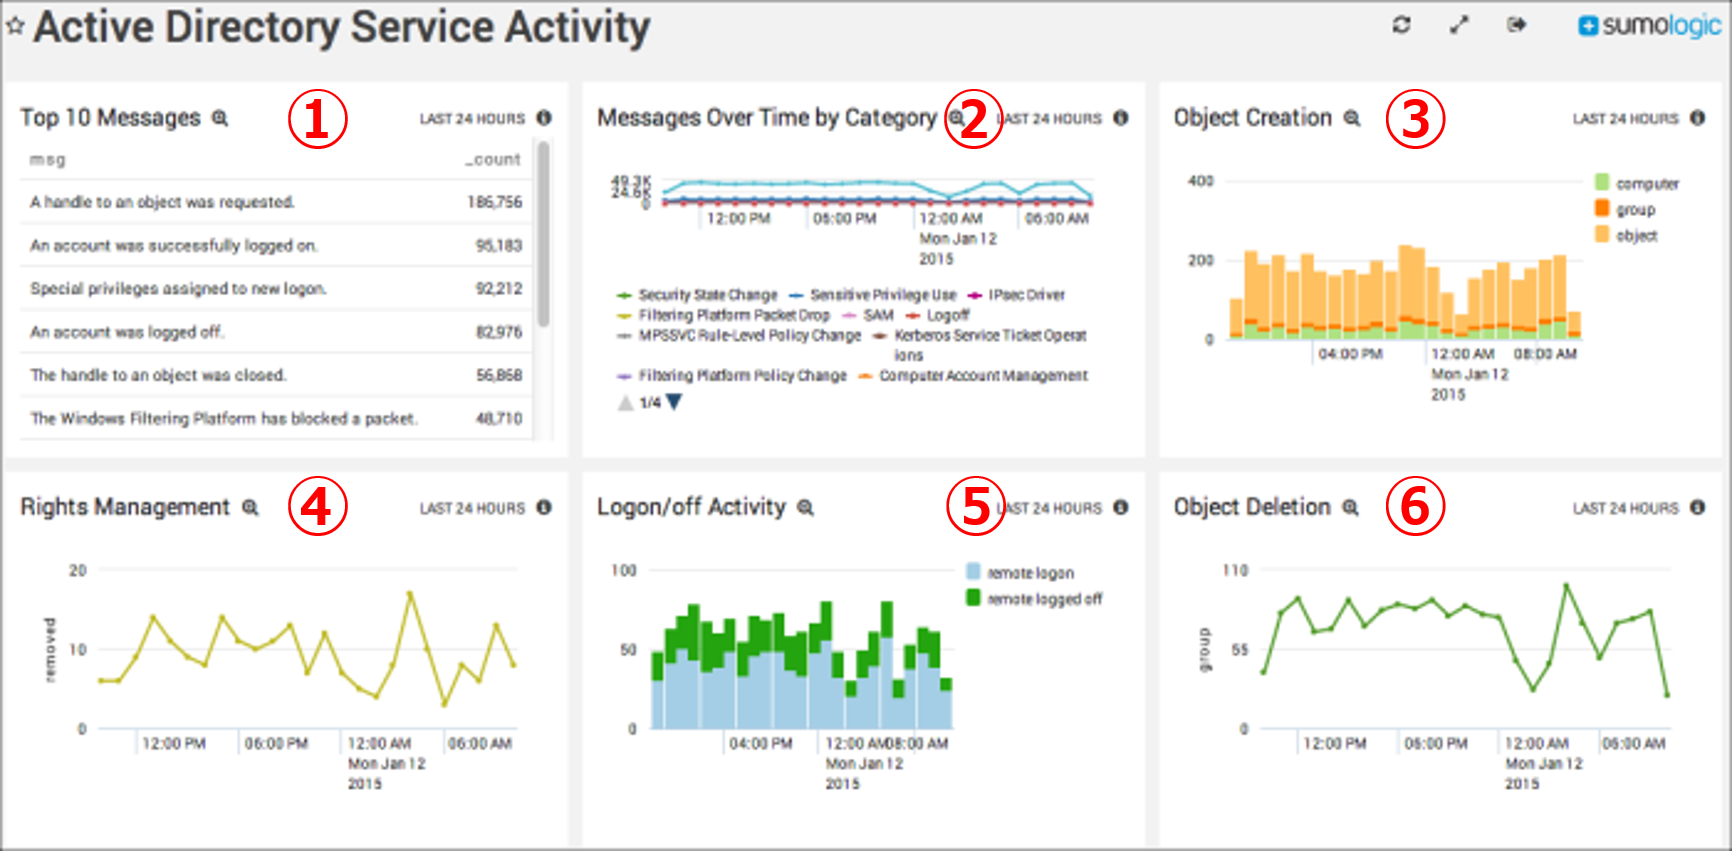This screenshot has width=1732, height=851.
Task: Click LAST 24 HOURS on Top 10 Messages
Action: point(472,119)
